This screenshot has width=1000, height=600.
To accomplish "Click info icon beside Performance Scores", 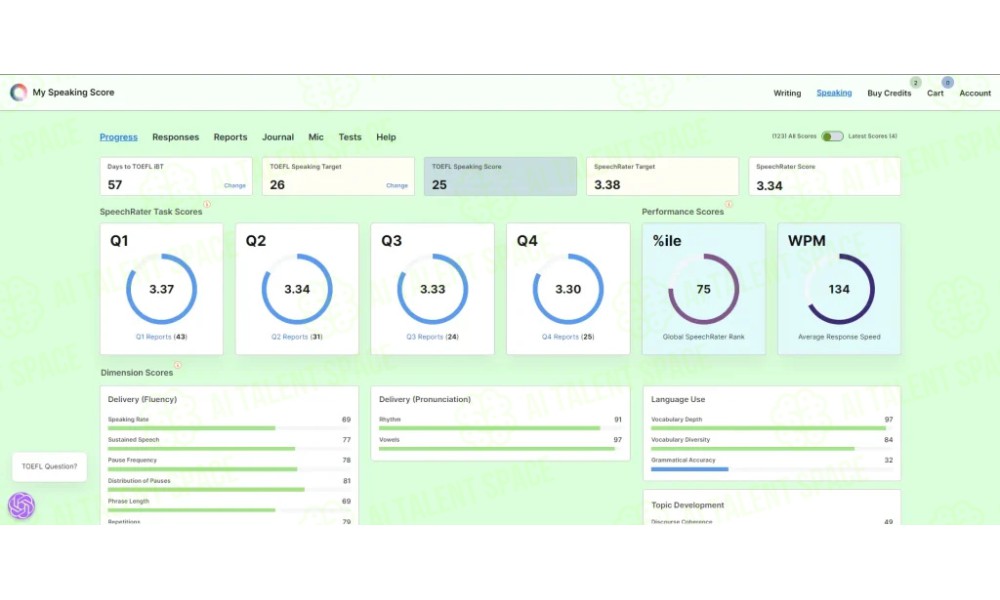I will [728, 205].
